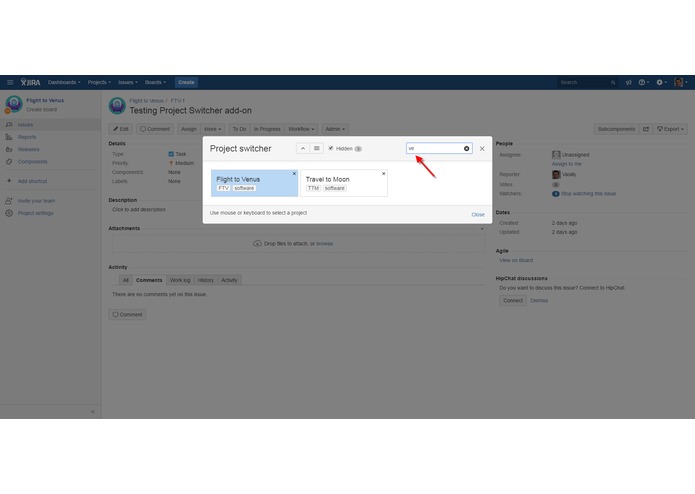Click Add shortcut in sidebar
695x494 pixels.
coord(32,181)
